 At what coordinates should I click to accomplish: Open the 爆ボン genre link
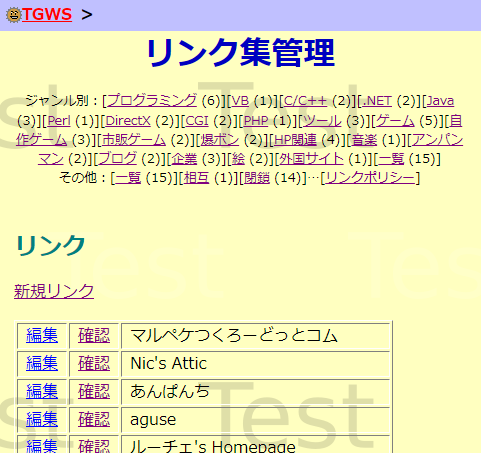point(220,140)
